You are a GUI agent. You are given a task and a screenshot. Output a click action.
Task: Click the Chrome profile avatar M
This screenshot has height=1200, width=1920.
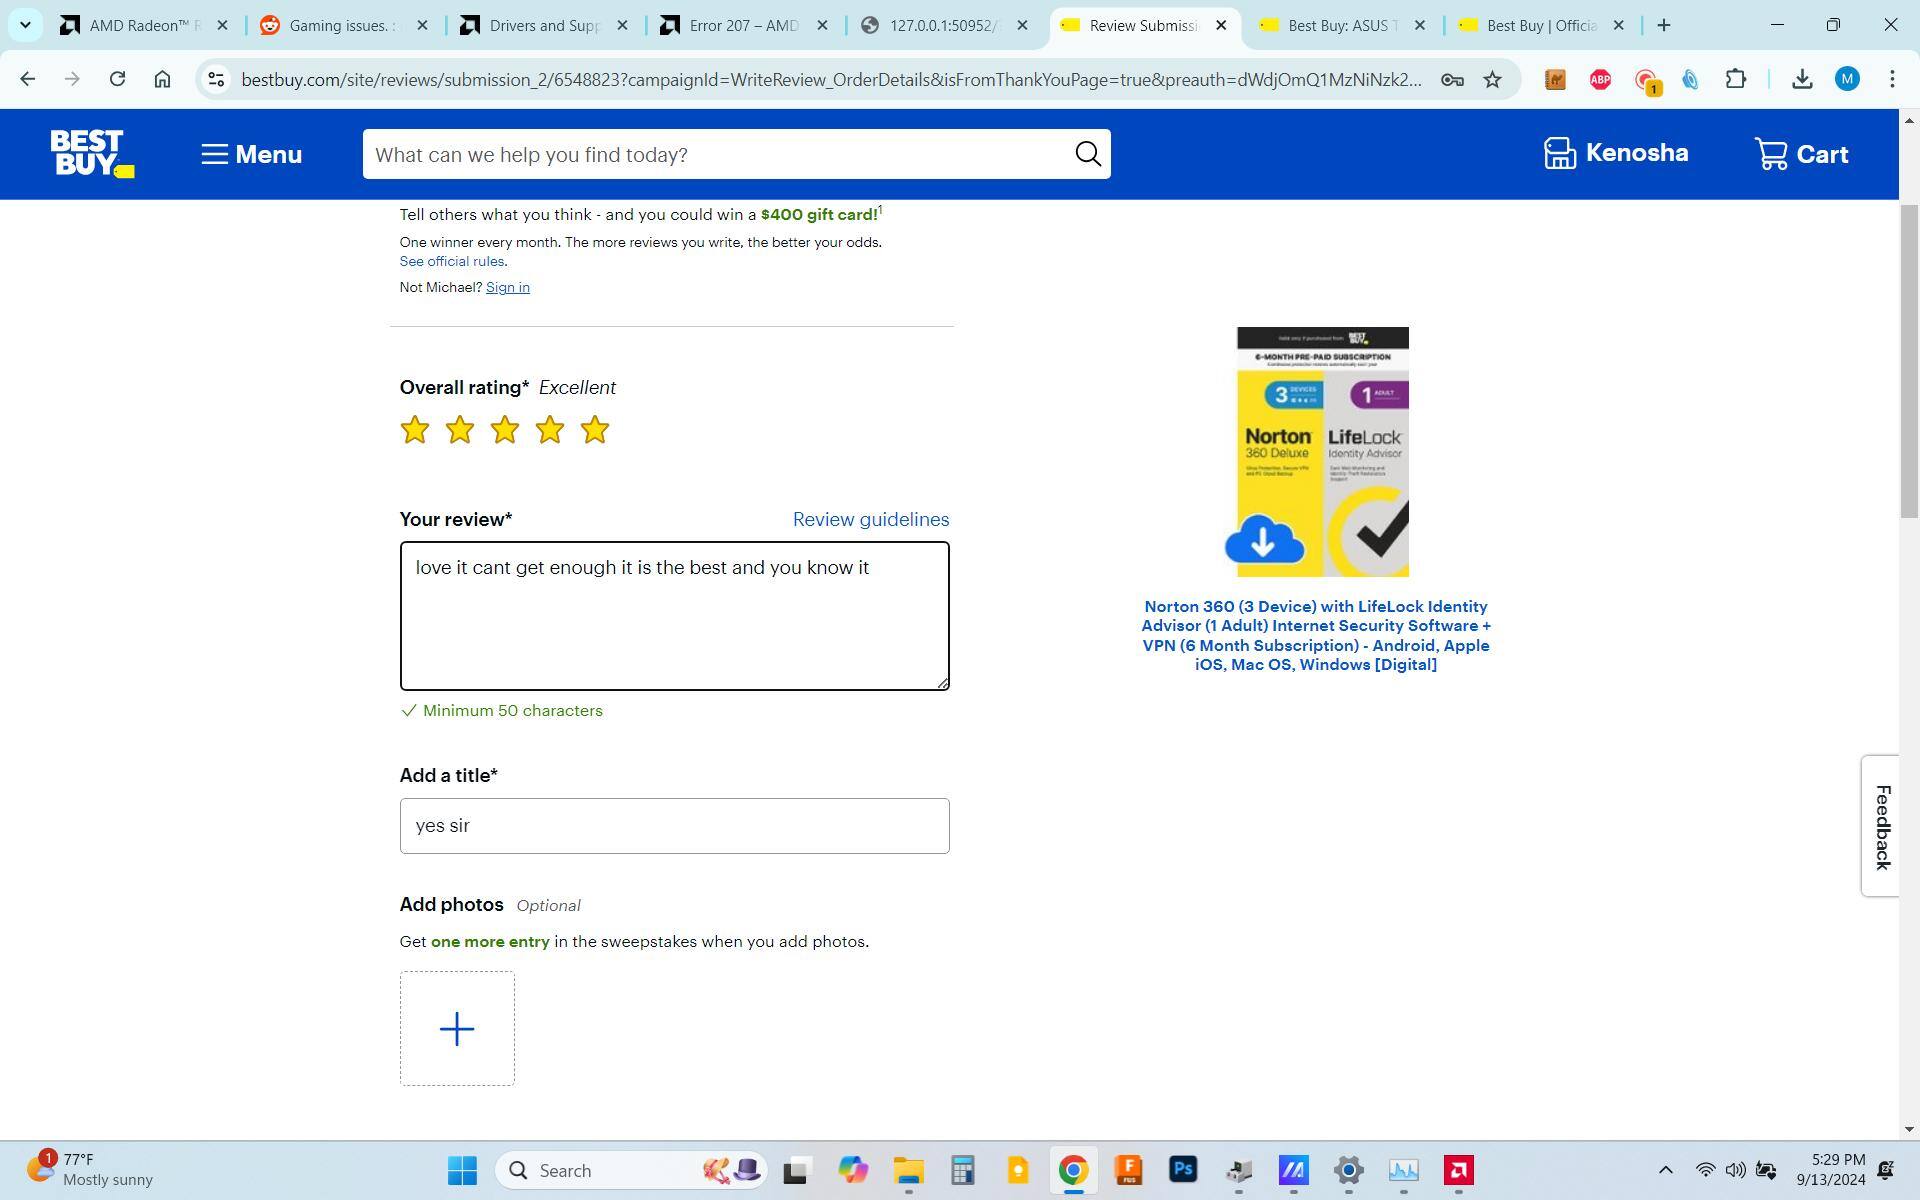[x=1848, y=79]
